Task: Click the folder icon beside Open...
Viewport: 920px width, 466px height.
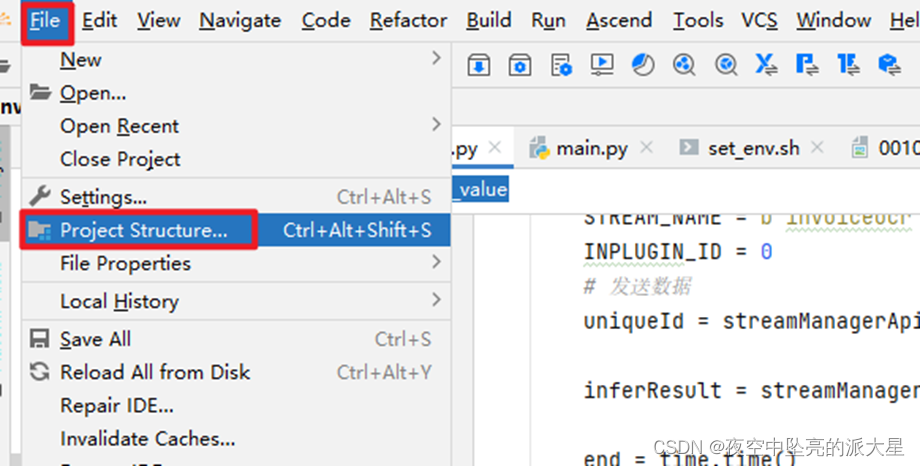Action: tap(40, 93)
